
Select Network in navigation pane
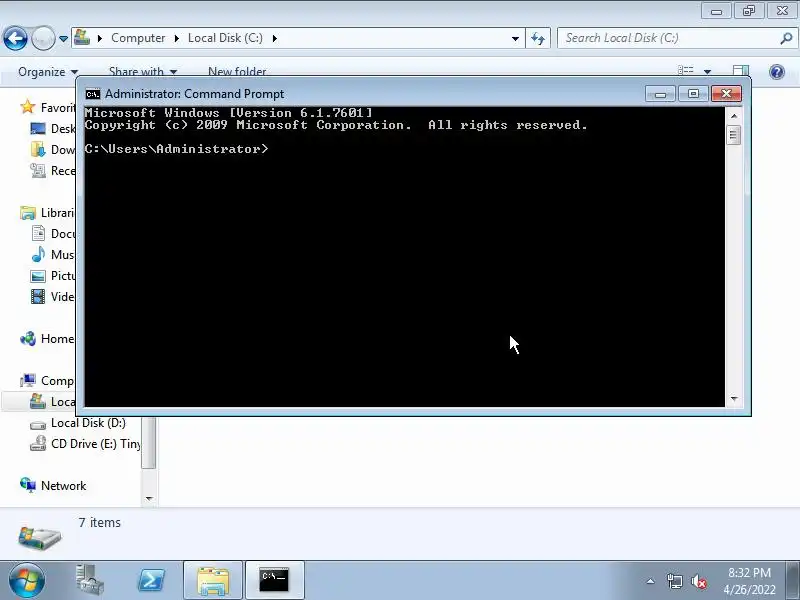[x=53, y=486]
